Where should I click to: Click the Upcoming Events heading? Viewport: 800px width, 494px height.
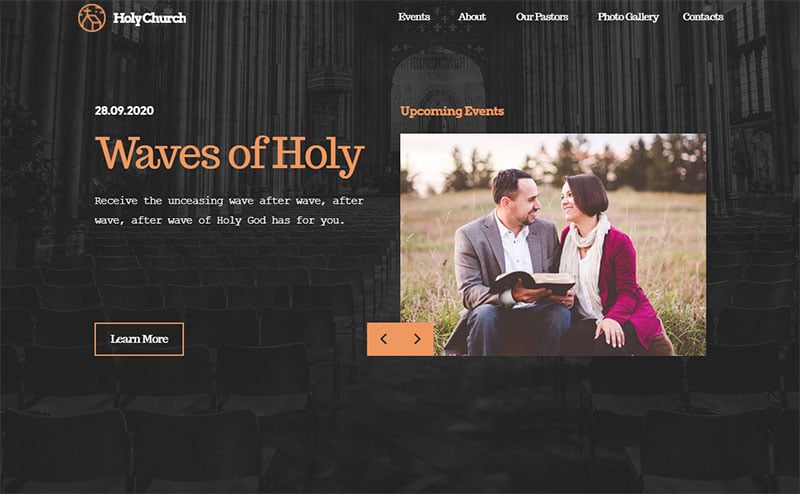pyautogui.click(x=452, y=111)
